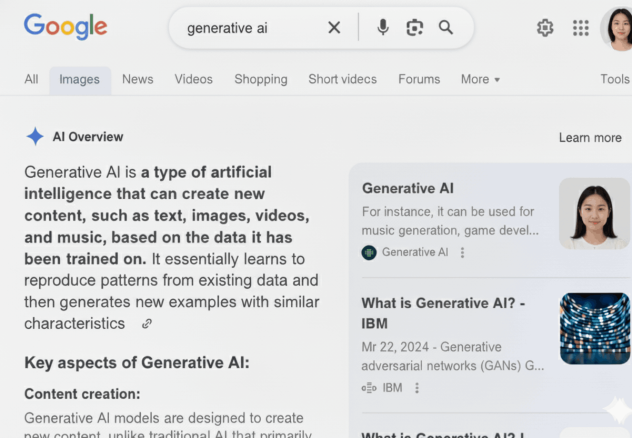Screen dimensions: 632x438
Task: Open 'What is Generative AI? - IBM' result
Action: pos(443,313)
